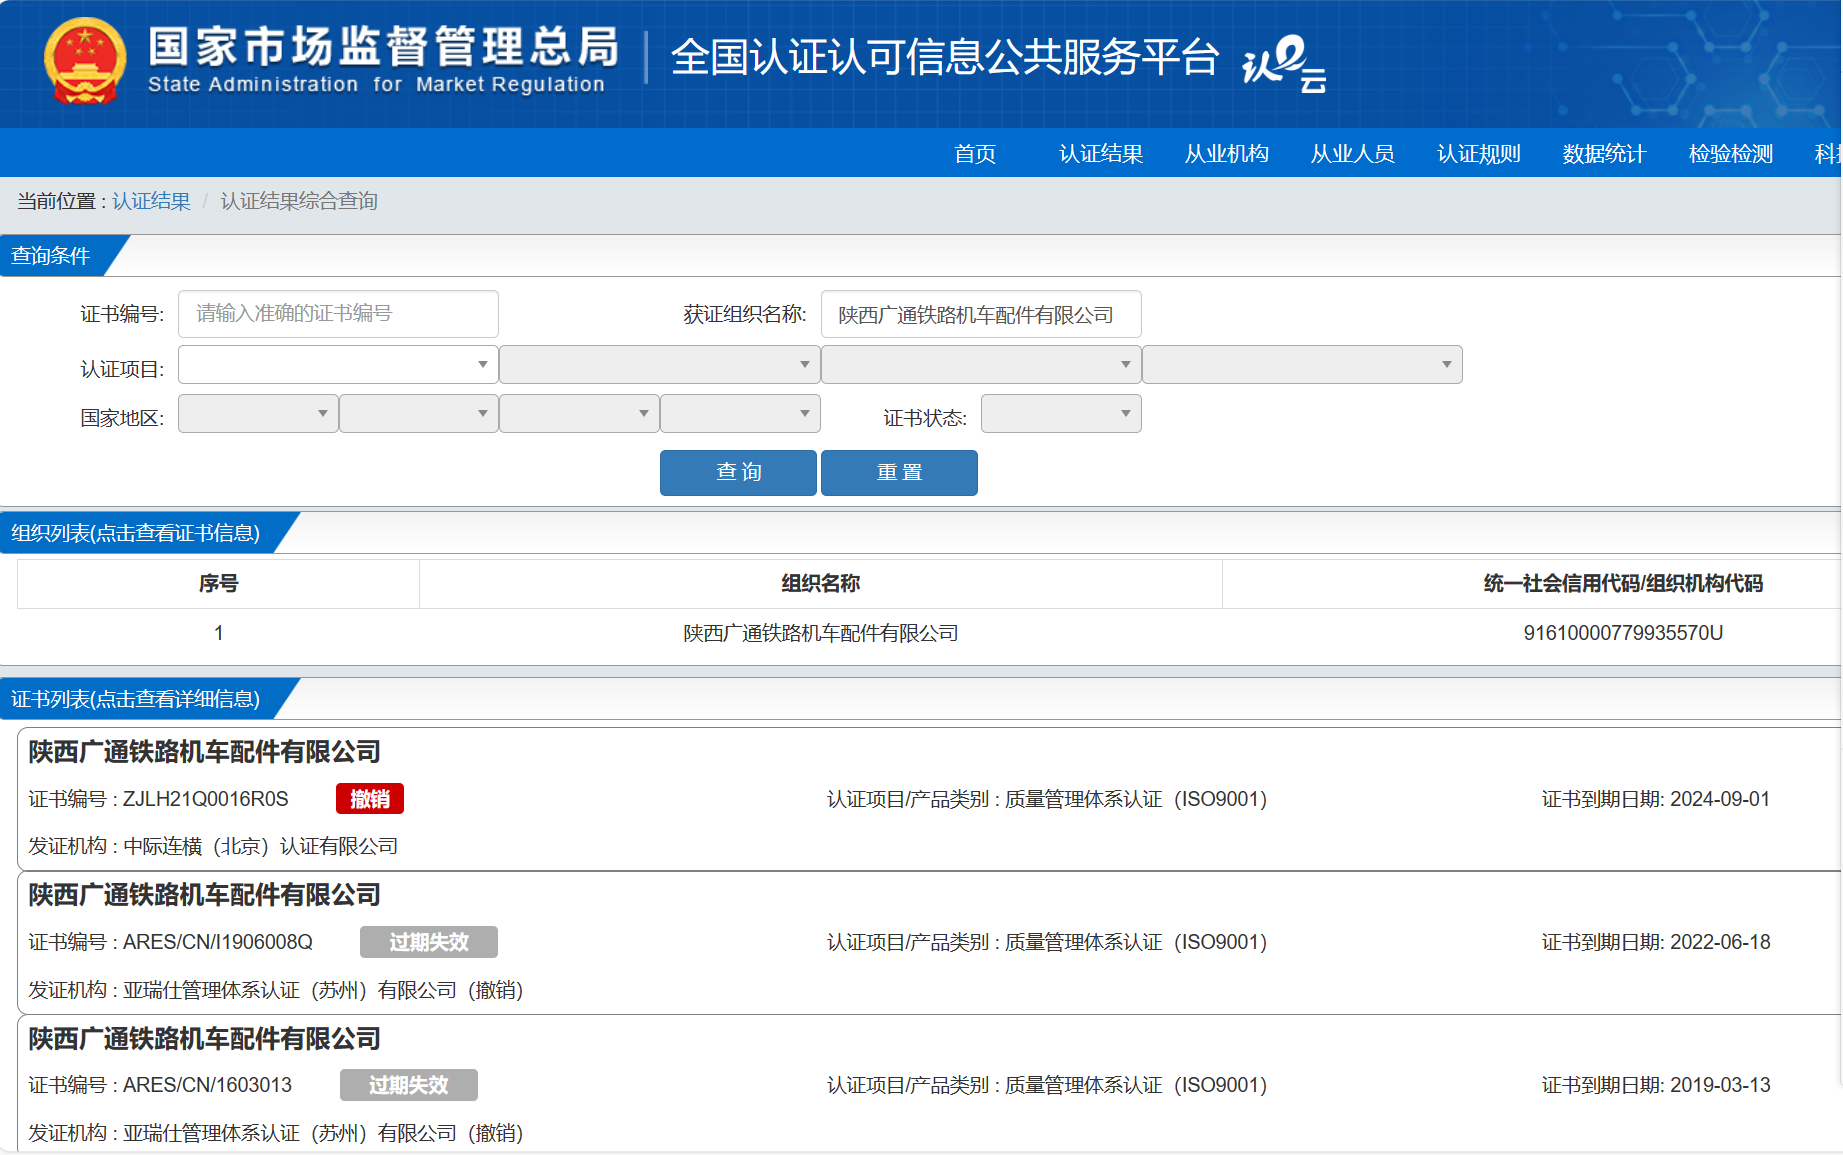This screenshot has width=1843, height=1155.
Task: Expand the second 认证项目 dropdown
Action: click(x=660, y=364)
